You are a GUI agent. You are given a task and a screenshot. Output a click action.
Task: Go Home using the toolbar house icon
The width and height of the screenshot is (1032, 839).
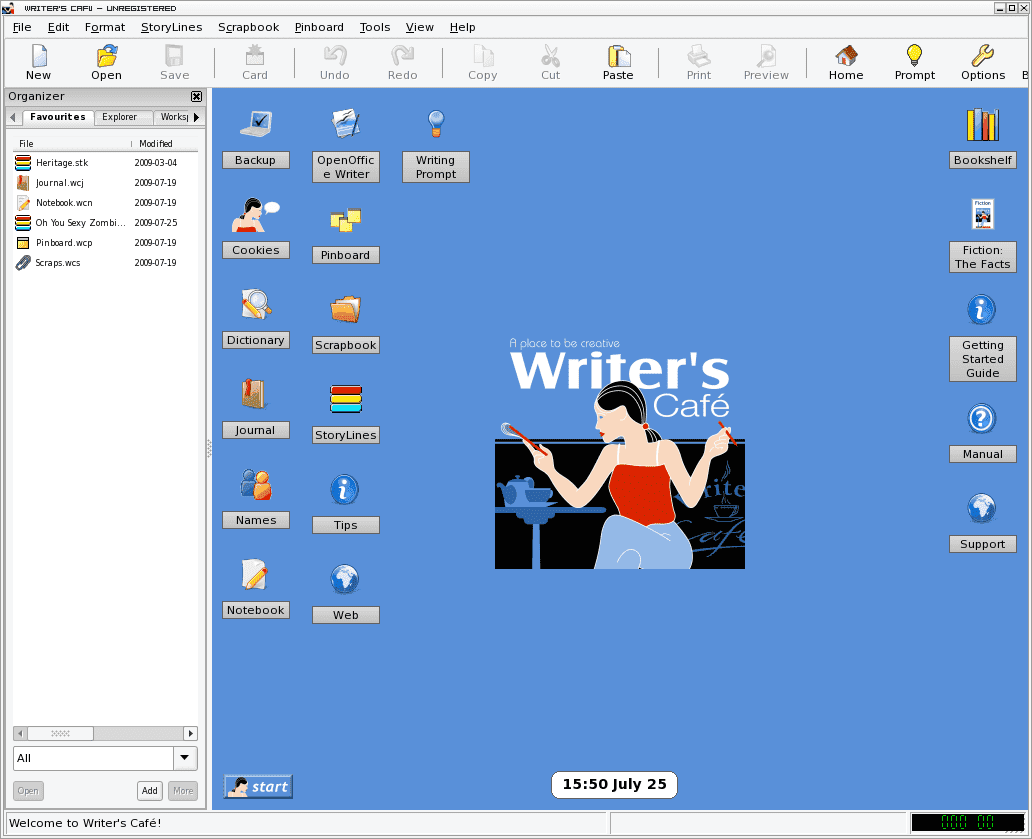tap(846, 63)
